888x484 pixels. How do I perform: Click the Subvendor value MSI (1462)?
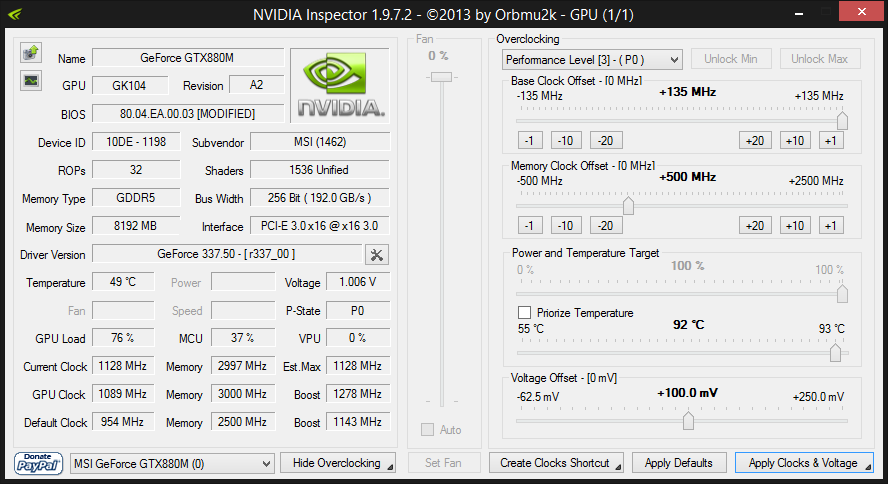tap(320, 142)
